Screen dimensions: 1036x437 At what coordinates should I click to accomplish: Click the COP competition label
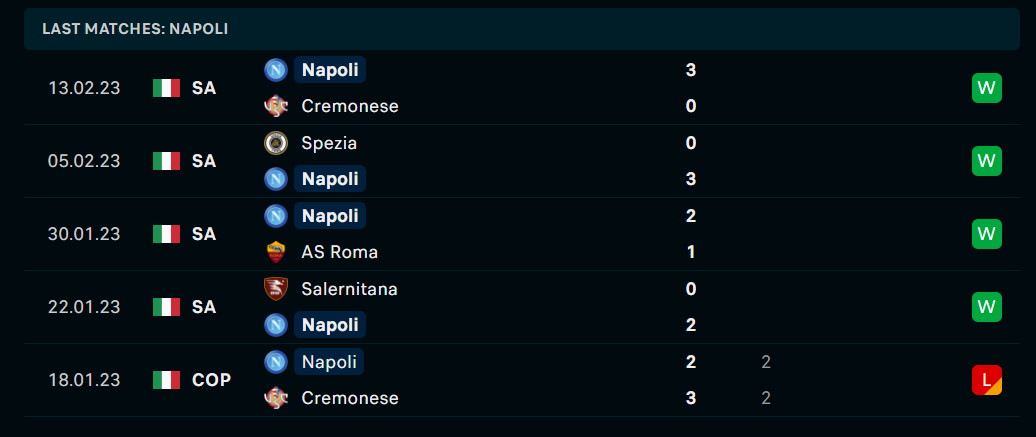coord(211,380)
